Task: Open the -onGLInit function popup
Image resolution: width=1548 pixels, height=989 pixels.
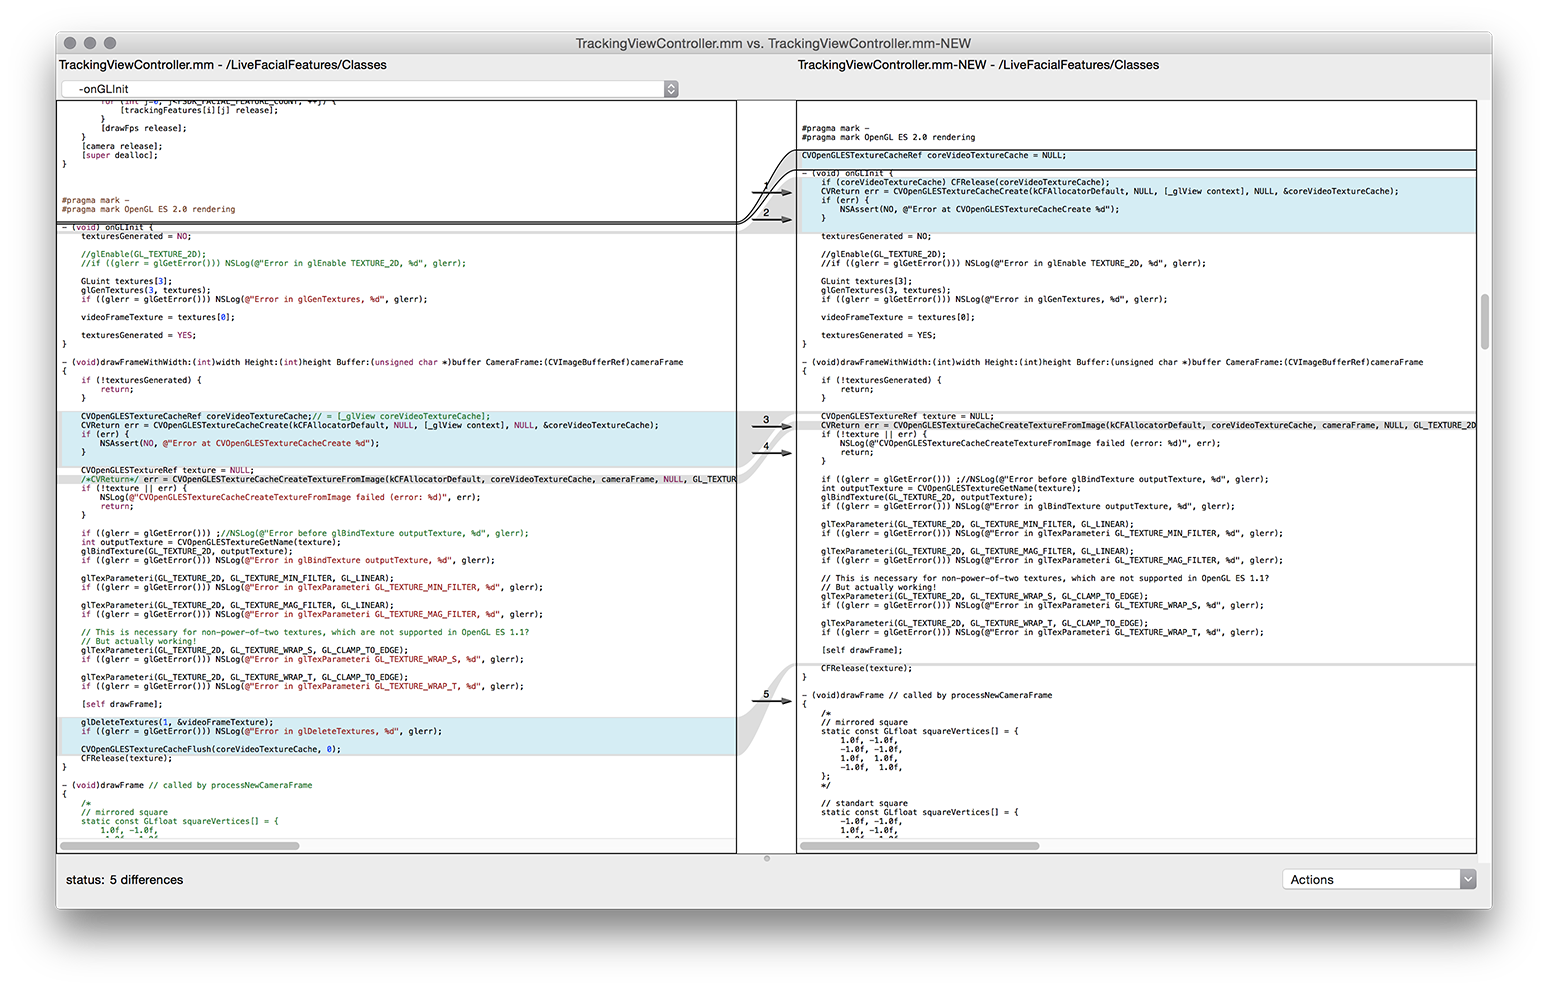Action: point(369,89)
